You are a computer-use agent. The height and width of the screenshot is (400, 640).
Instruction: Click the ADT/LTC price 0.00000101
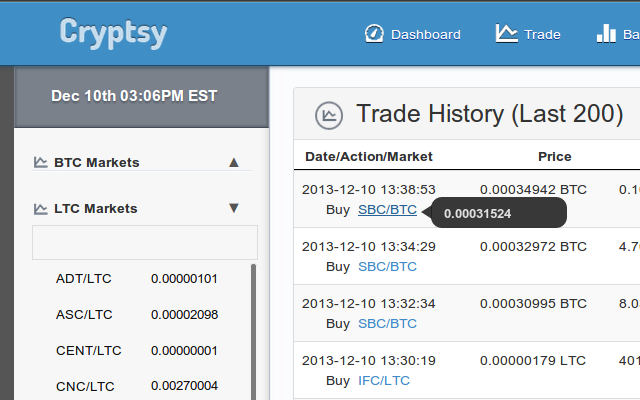pyautogui.click(x=184, y=279)
